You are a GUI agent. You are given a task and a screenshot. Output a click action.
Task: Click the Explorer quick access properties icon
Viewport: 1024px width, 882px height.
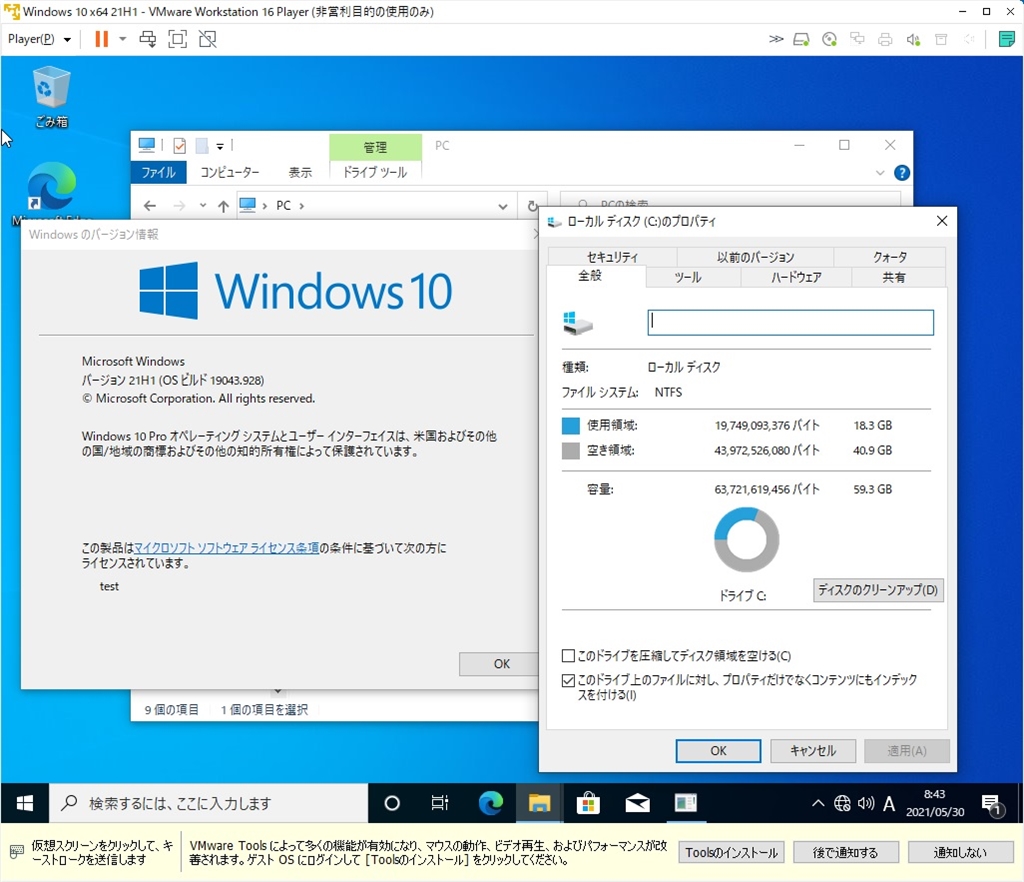(x=180, y=146)
